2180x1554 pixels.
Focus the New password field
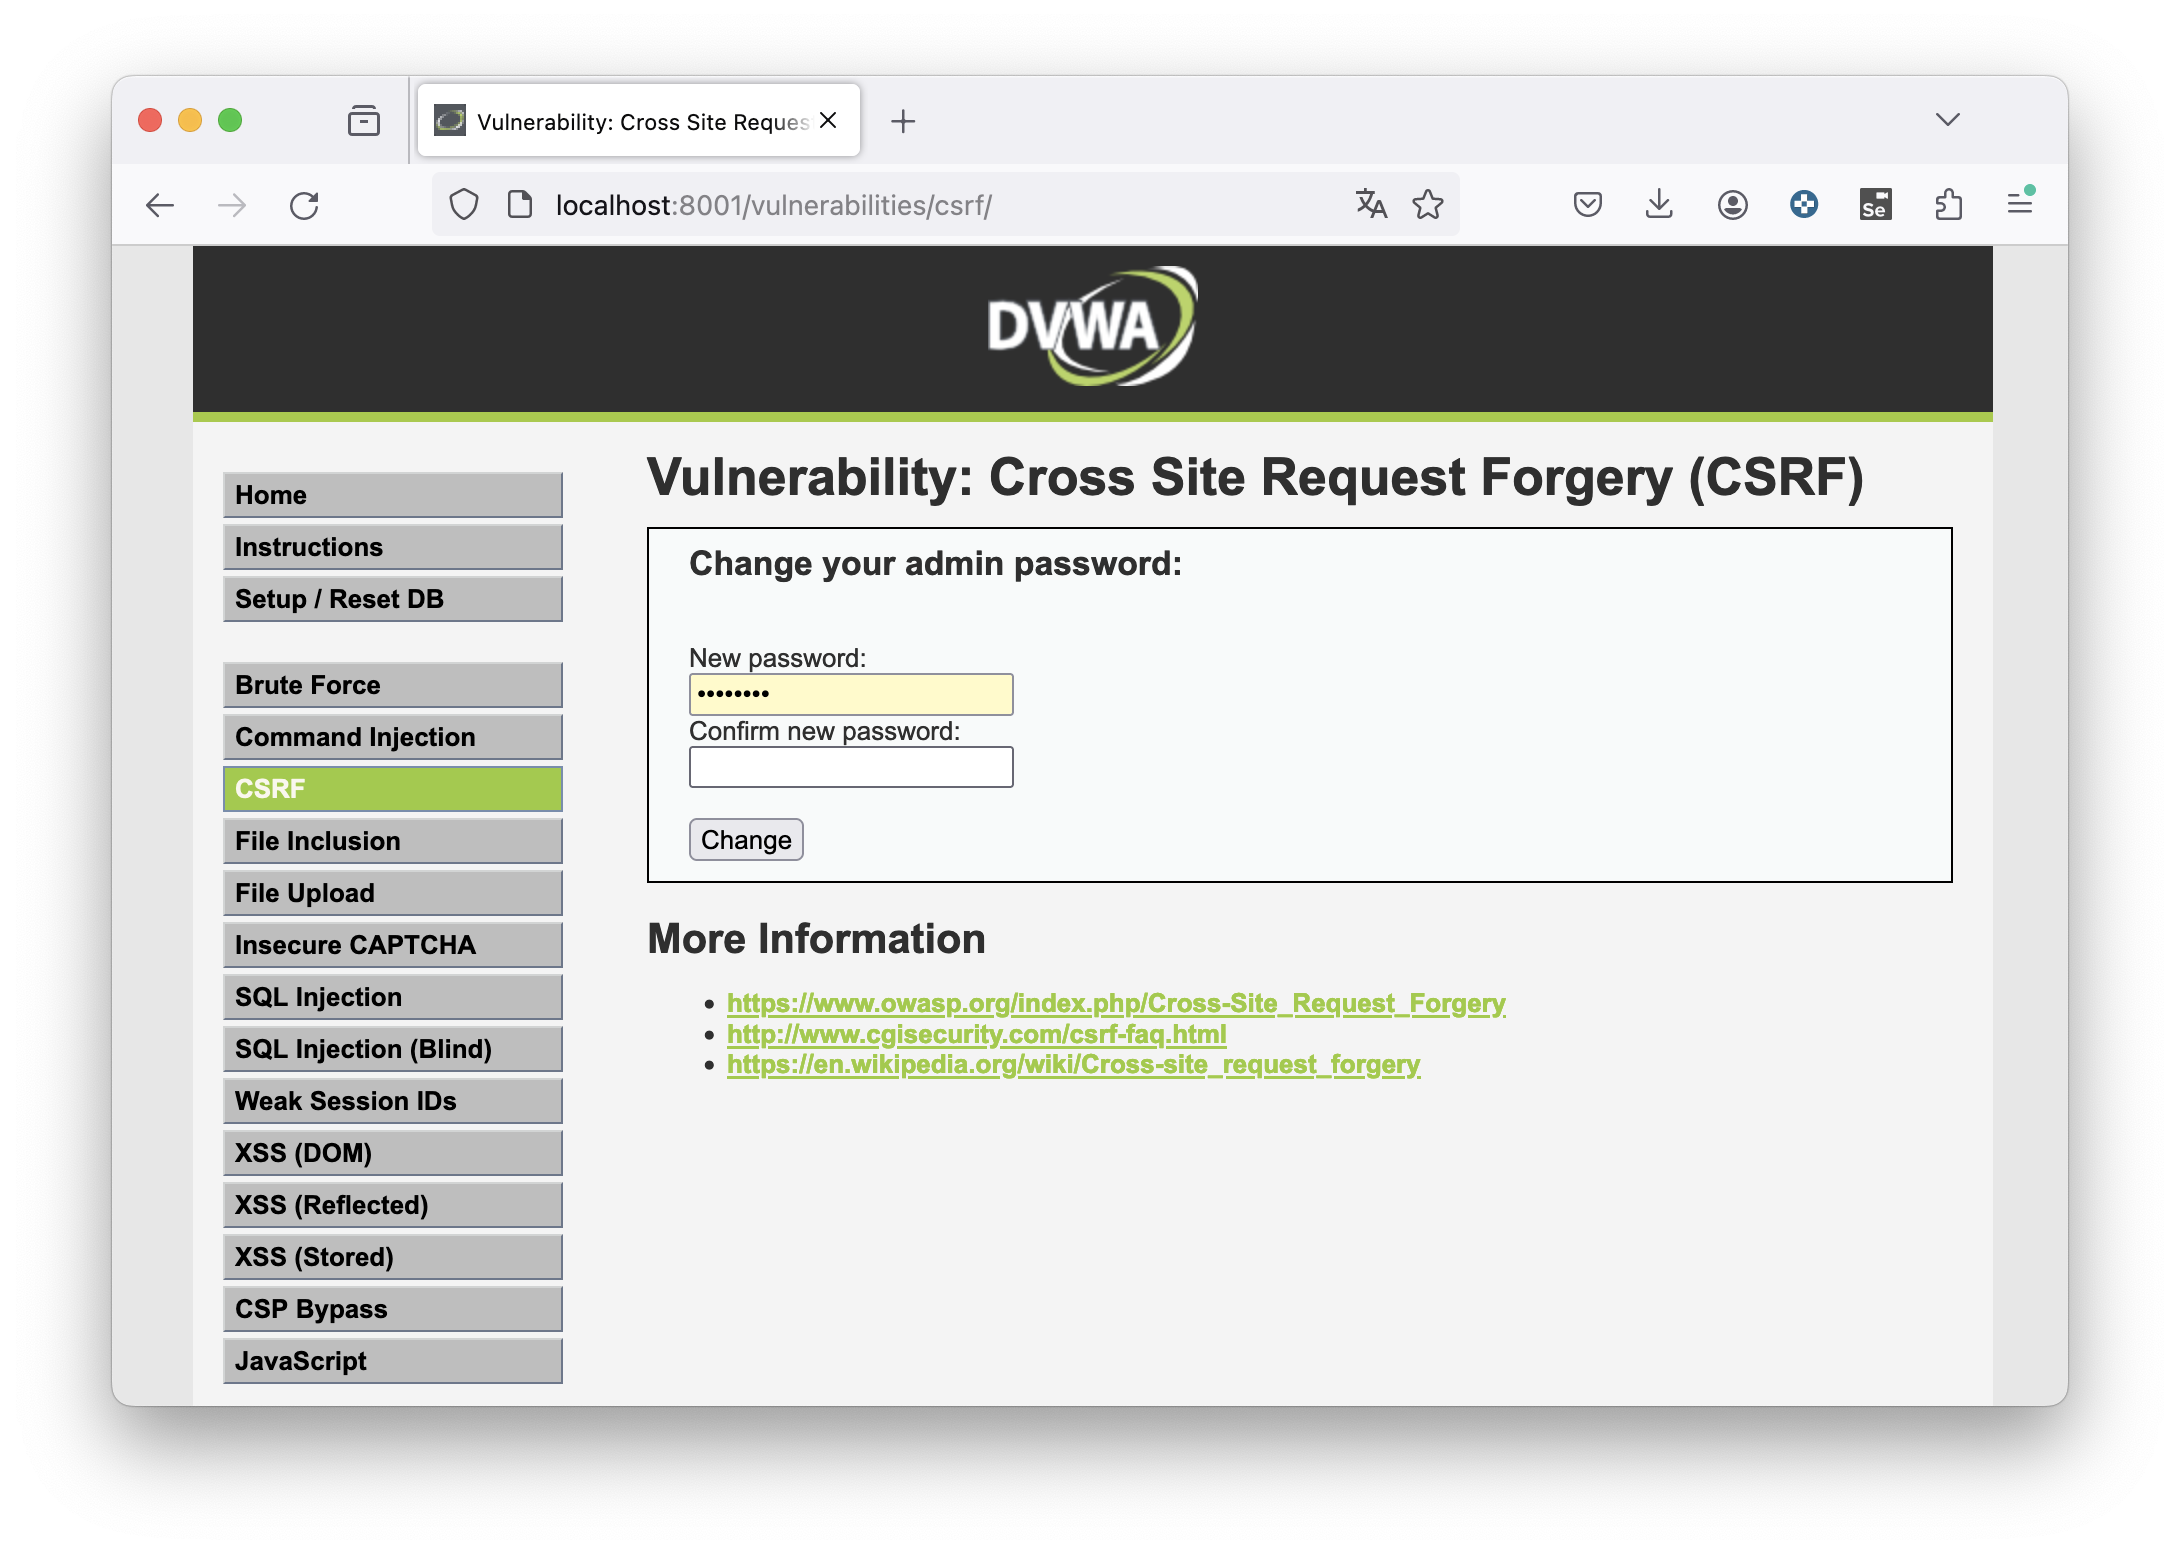pyautogui.click(x=851, y=694)
